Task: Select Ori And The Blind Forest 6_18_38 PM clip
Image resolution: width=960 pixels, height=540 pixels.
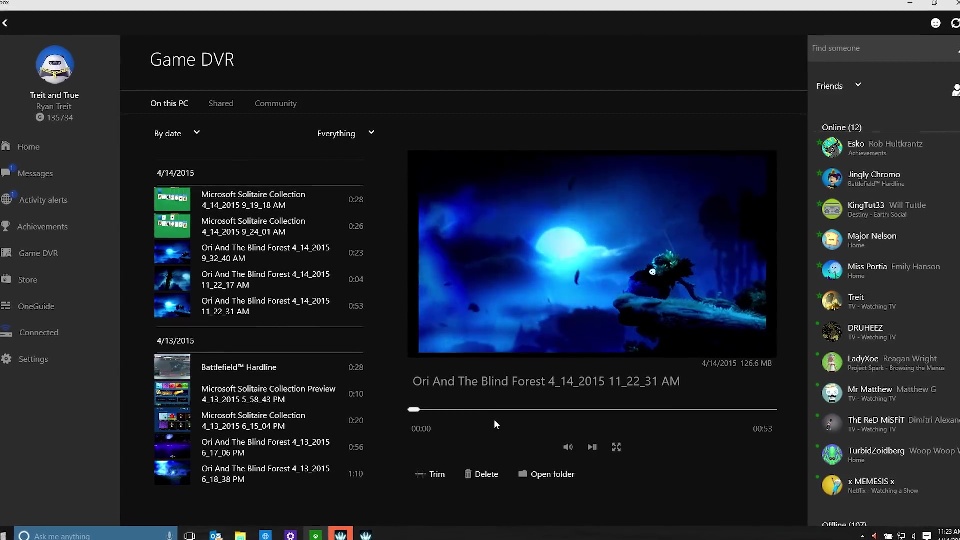Action: click(258, 474)
